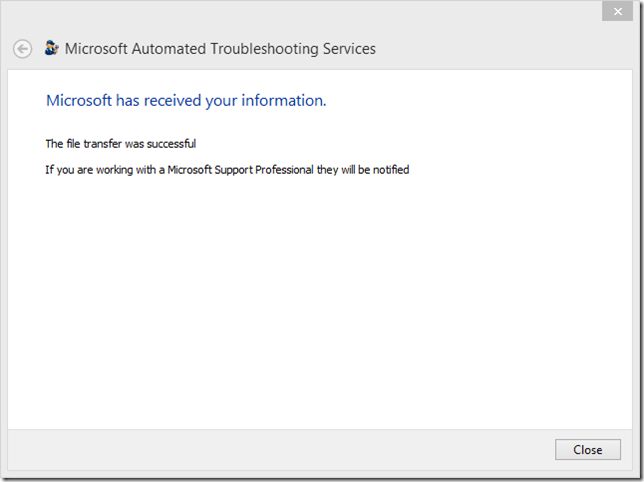
Task: Click the Microsoft Support Professional notification line
Action: pos(227,169)
